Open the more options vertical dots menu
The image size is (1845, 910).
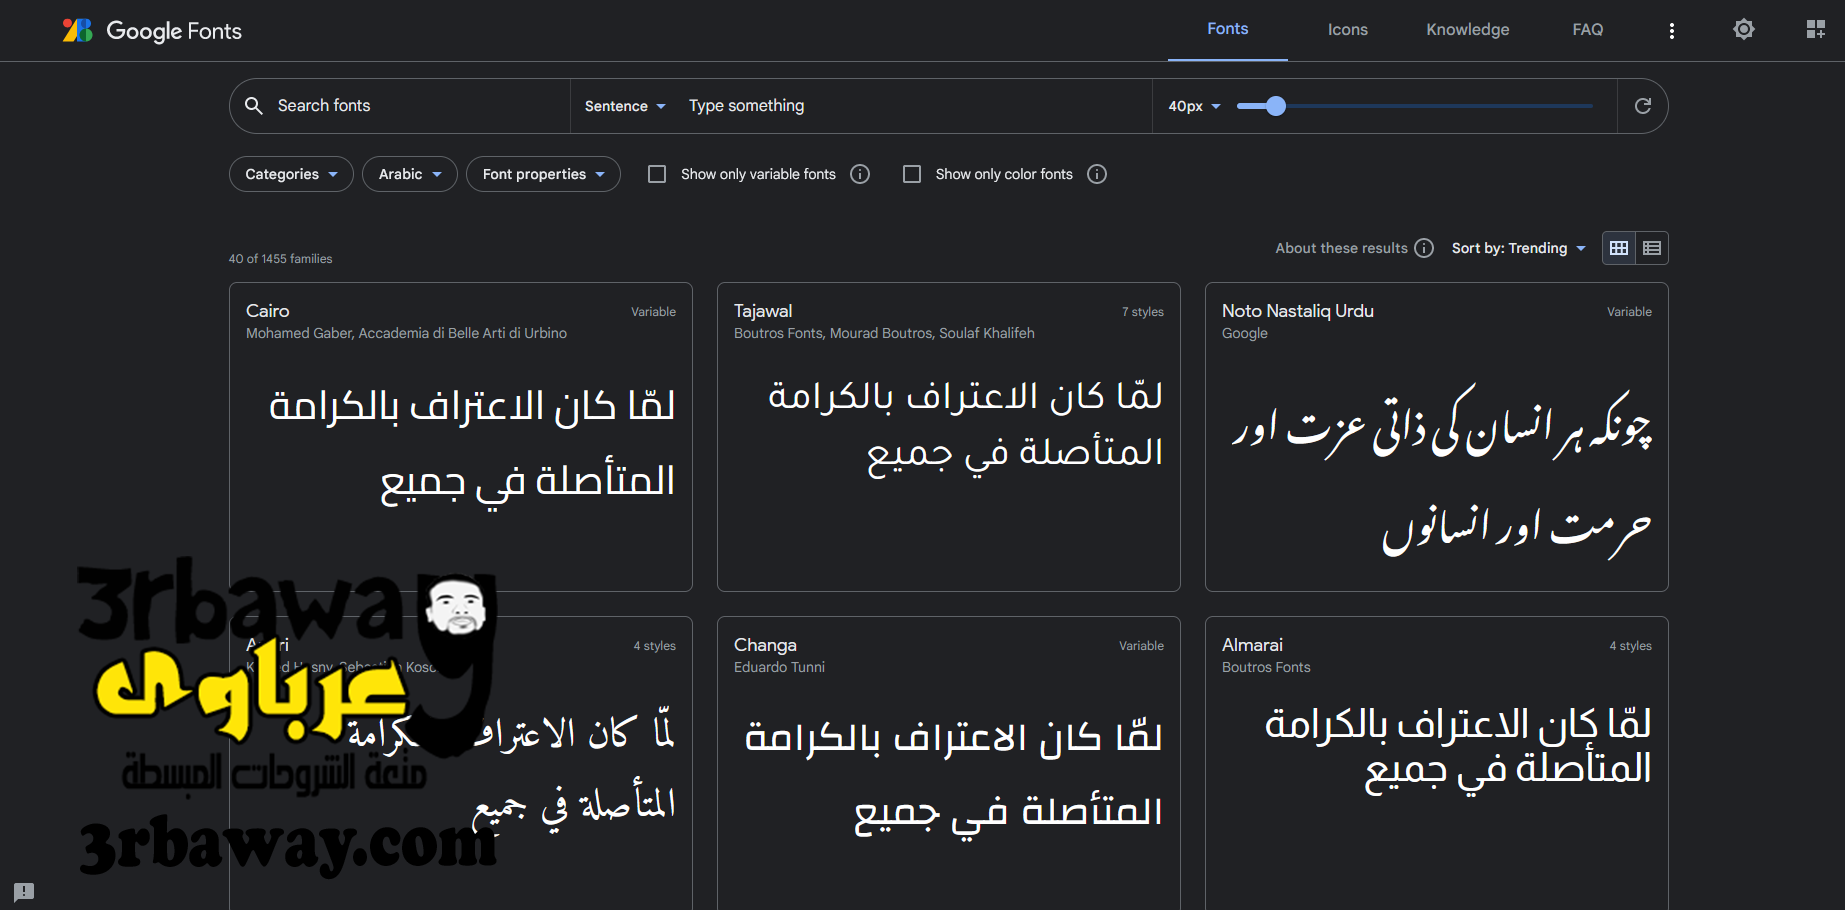click(x=1671, y=31)
